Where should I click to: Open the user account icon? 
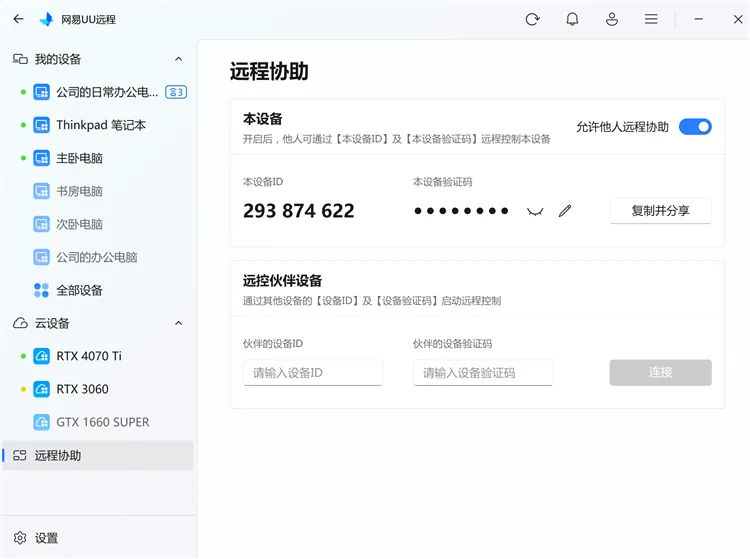pos(612,19)
